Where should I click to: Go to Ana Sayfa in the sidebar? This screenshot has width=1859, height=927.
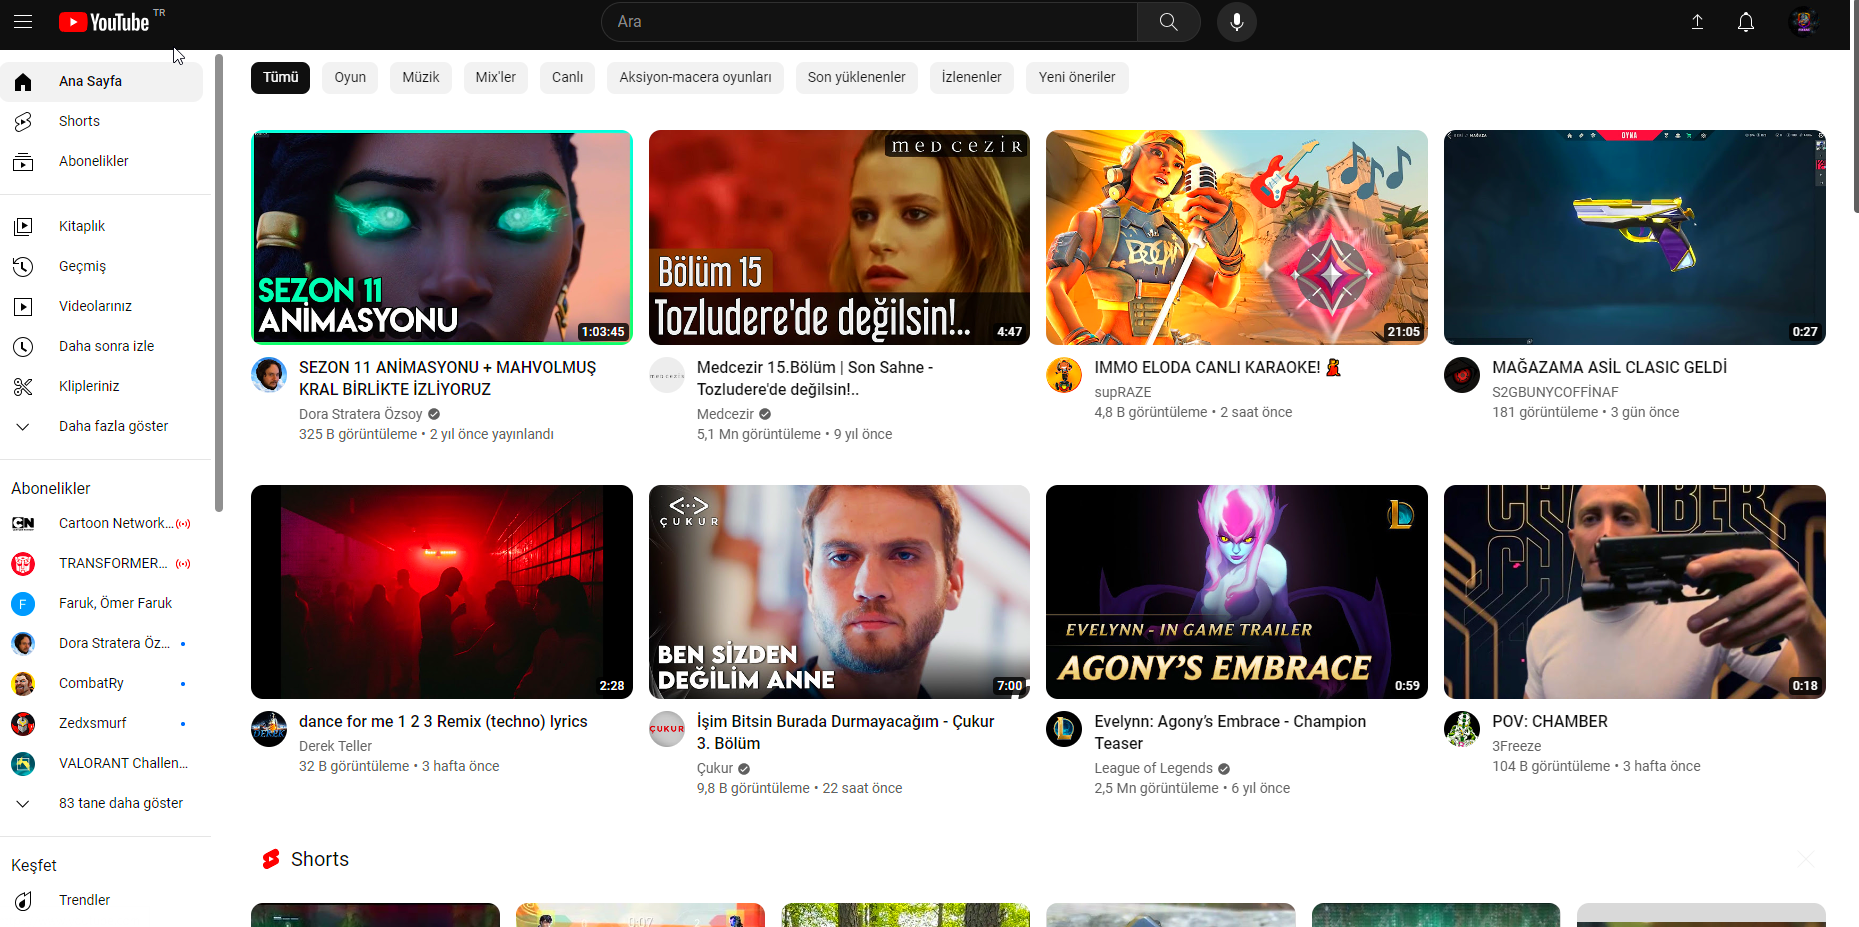[x=102, y=81]
